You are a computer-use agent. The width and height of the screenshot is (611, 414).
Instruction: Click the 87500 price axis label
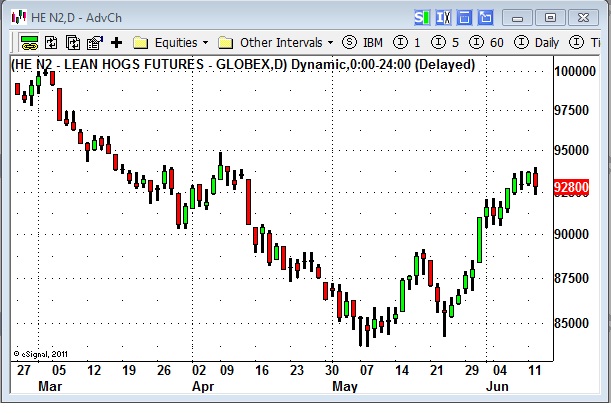click(x=571, y=278)
